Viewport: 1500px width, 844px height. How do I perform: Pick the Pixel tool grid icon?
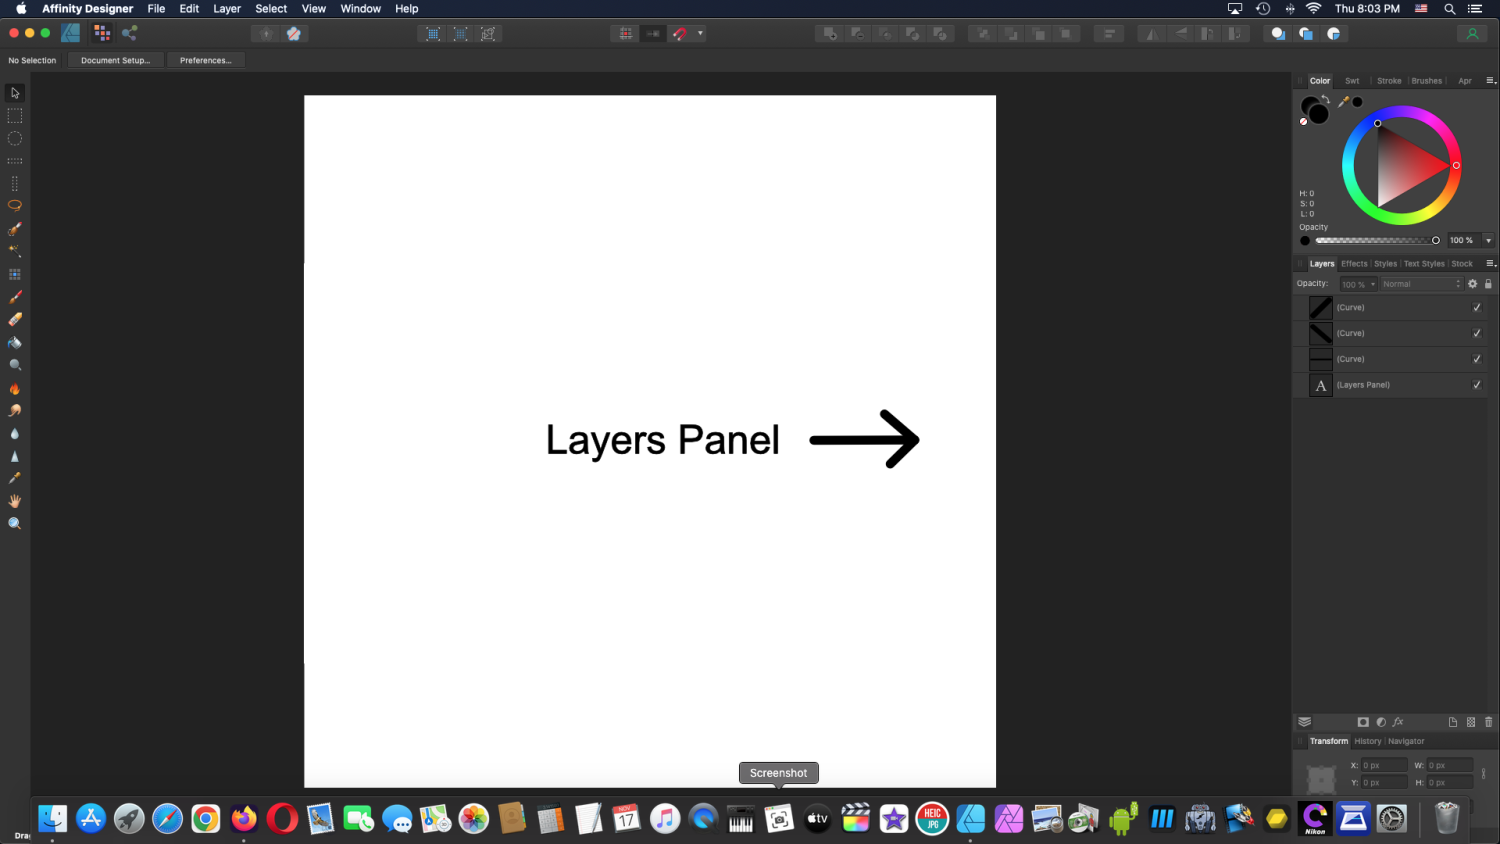tap(15, 274)
